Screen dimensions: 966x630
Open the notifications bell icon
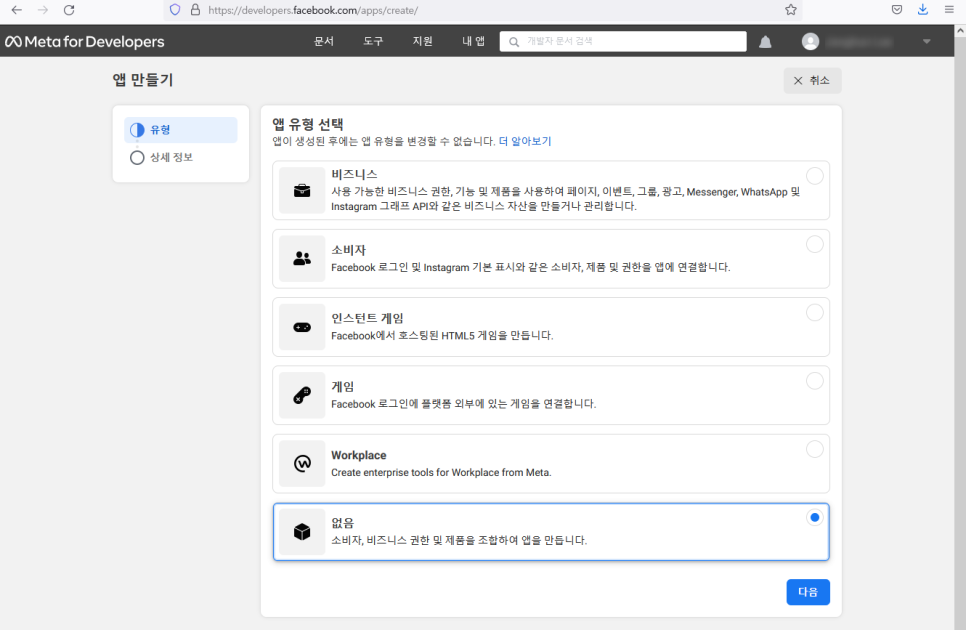[x=765, y=41]
